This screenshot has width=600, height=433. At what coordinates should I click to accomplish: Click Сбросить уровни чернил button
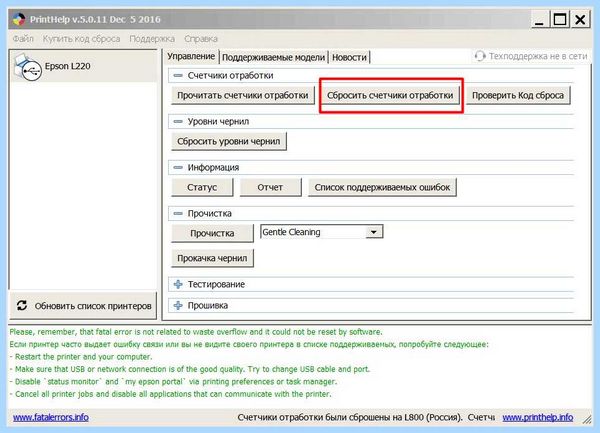coord(228,141)
